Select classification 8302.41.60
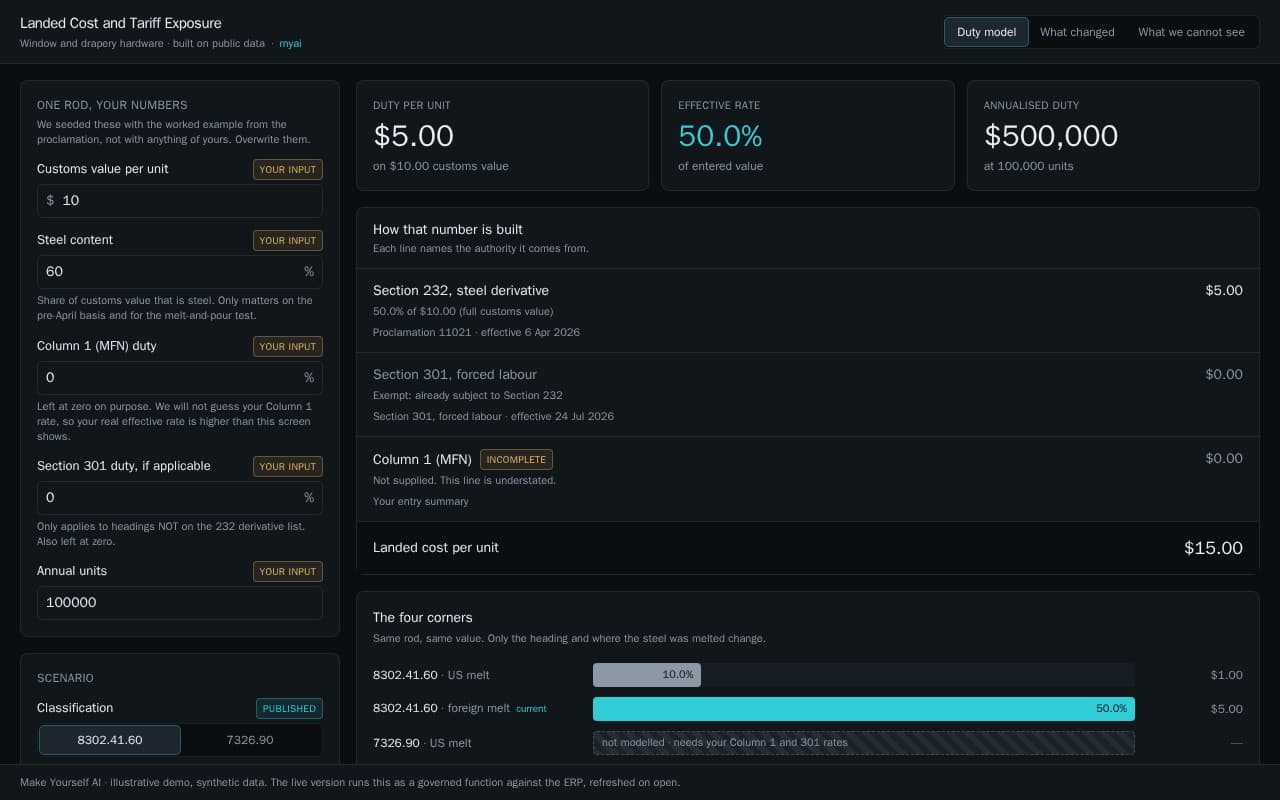This screenshot has height=800, width=1280. [110, 740]
